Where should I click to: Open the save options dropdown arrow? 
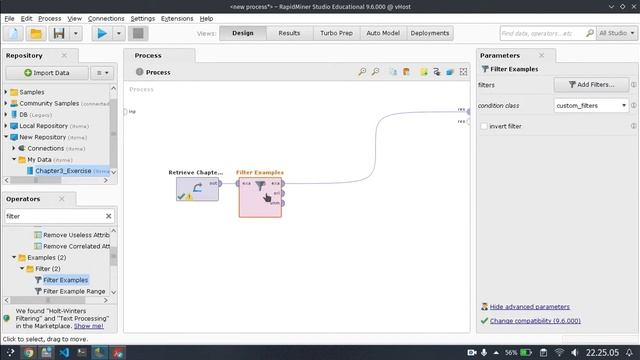(x=76, y=33)
